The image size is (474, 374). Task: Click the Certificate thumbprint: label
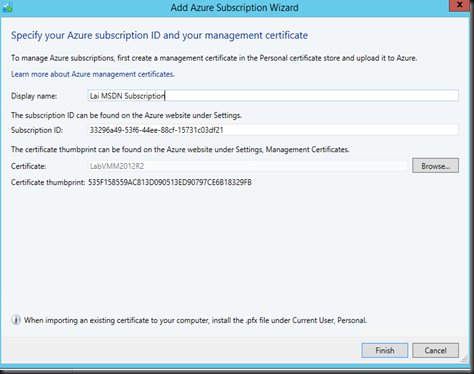click(x=48, y=182)
